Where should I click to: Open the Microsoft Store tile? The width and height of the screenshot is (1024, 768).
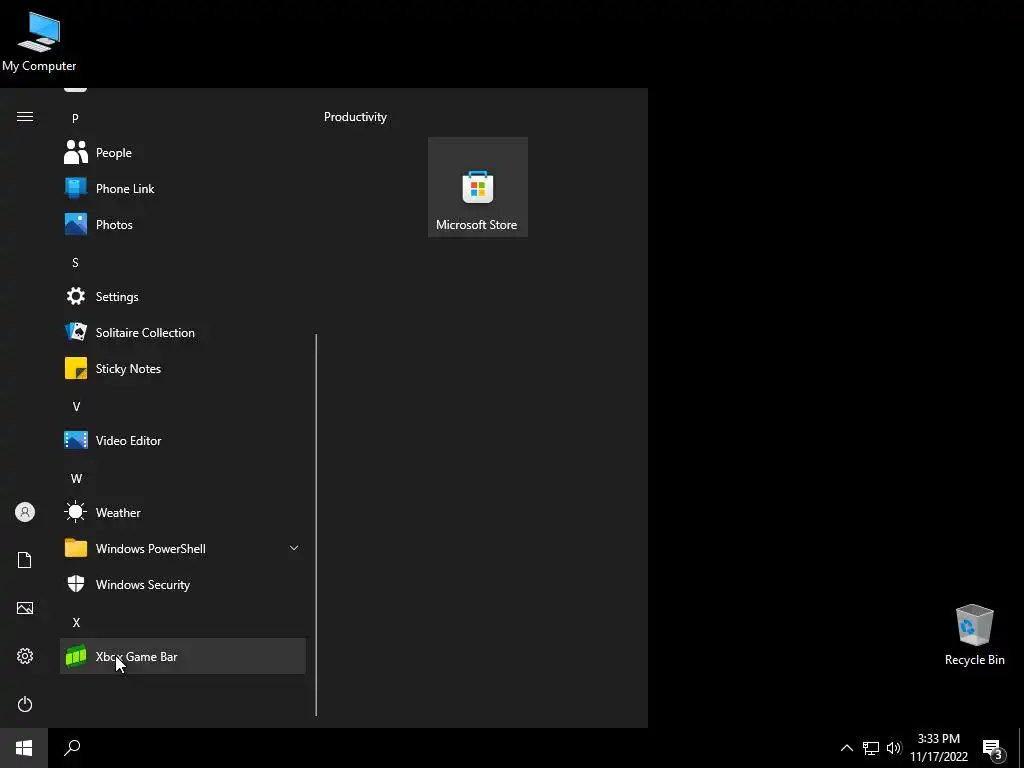477,187
